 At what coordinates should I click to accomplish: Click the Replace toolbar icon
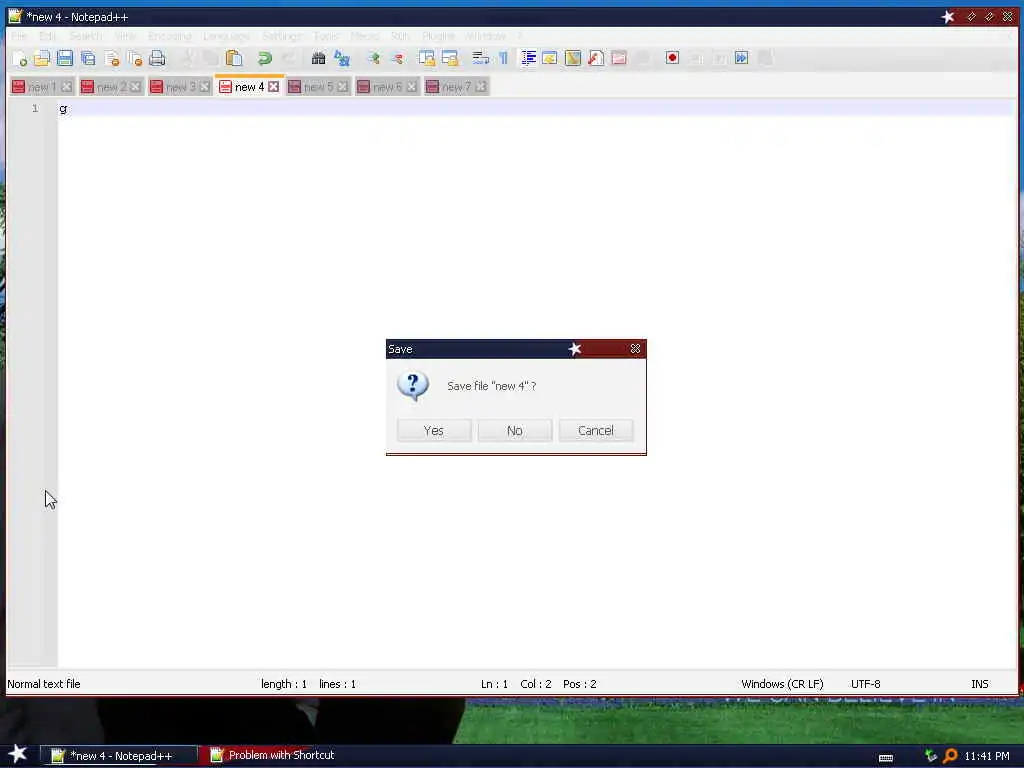(x=342, y=59)
